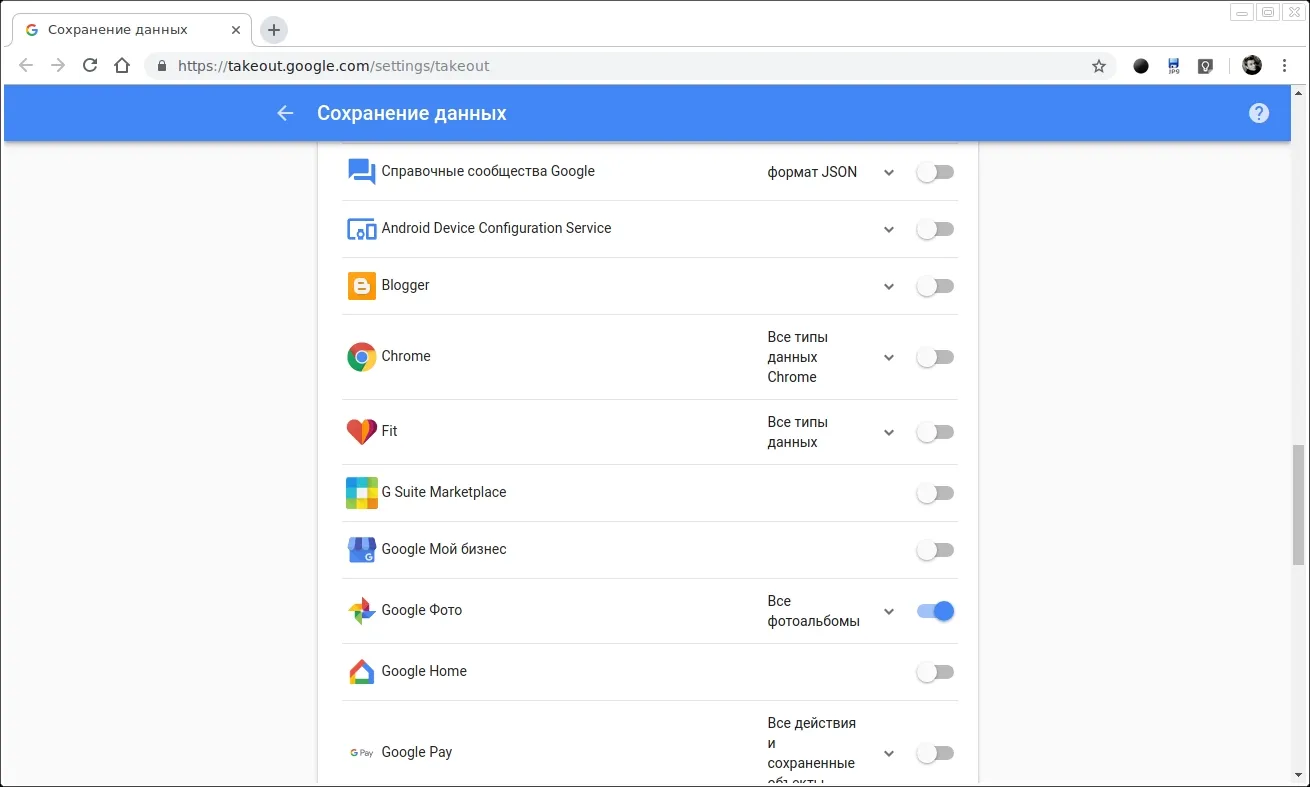Viewport: 1310px width, 787px height.
Task: Click the 'Google Home' service name
Action: coord(424,671)
